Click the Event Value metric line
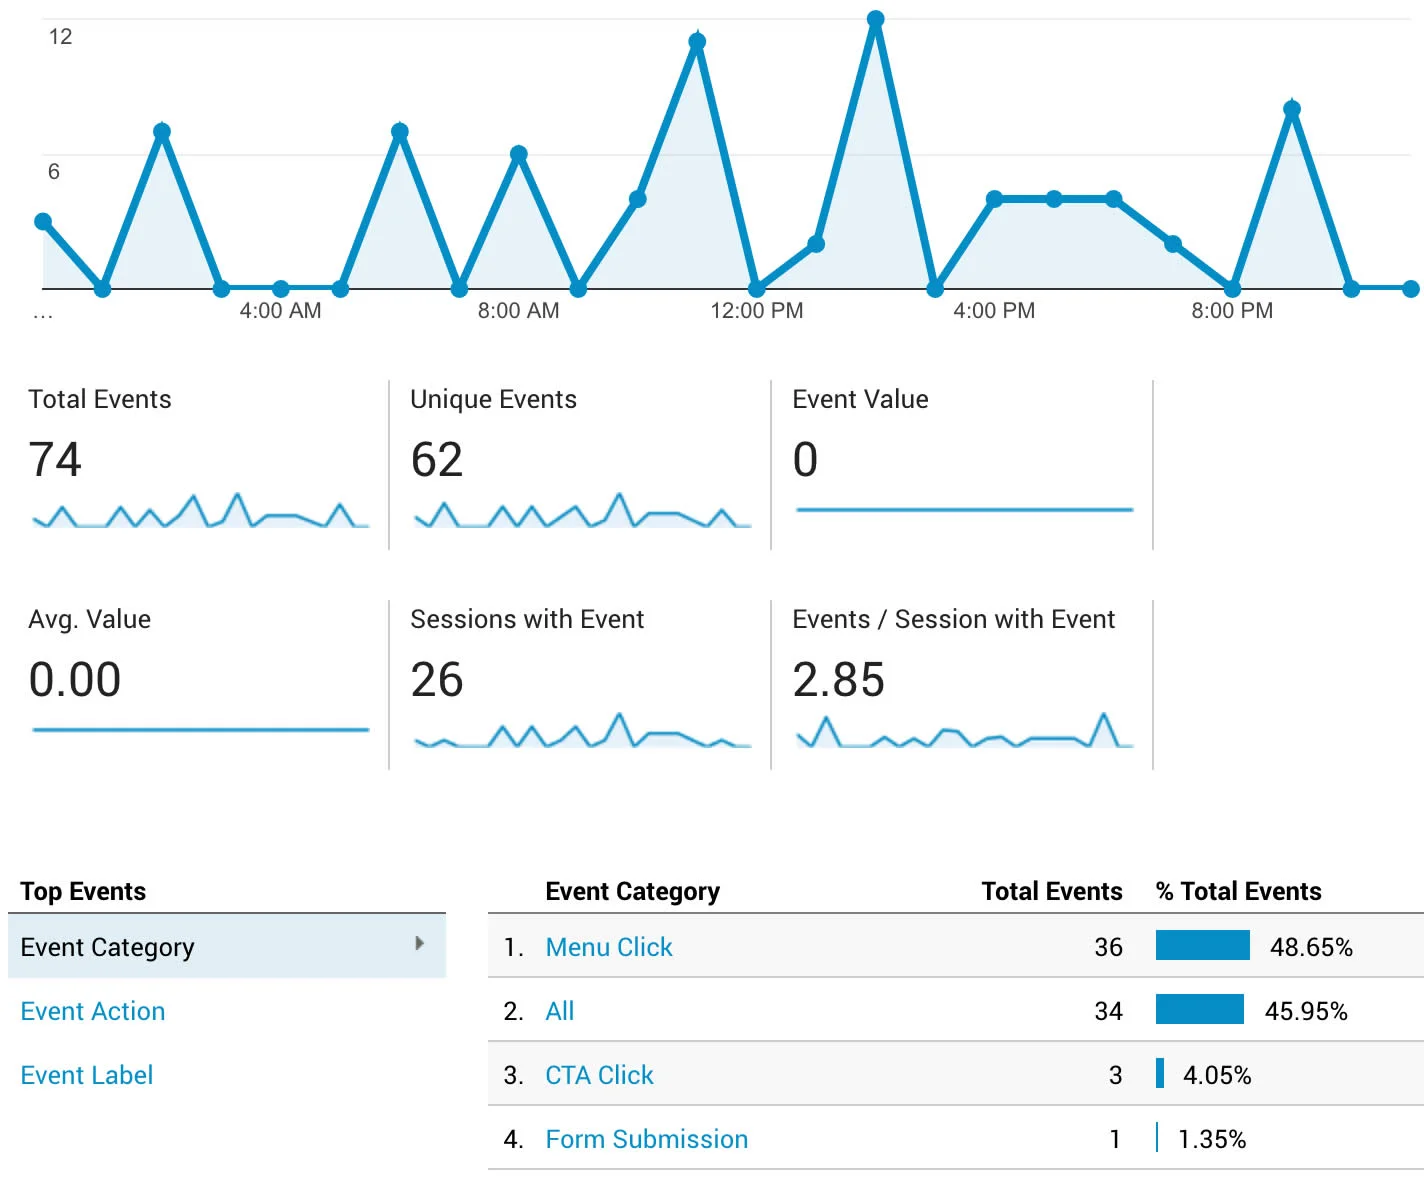The height and width of the screenshot is (1182, 1424). pyautogui.click(x=964, y=510)
